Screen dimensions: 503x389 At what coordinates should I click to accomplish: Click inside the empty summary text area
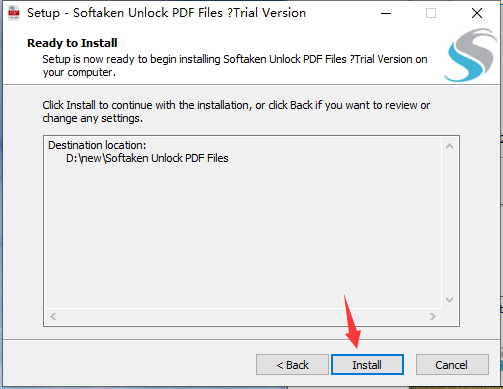pyautogui.click(x=243, y=233)
